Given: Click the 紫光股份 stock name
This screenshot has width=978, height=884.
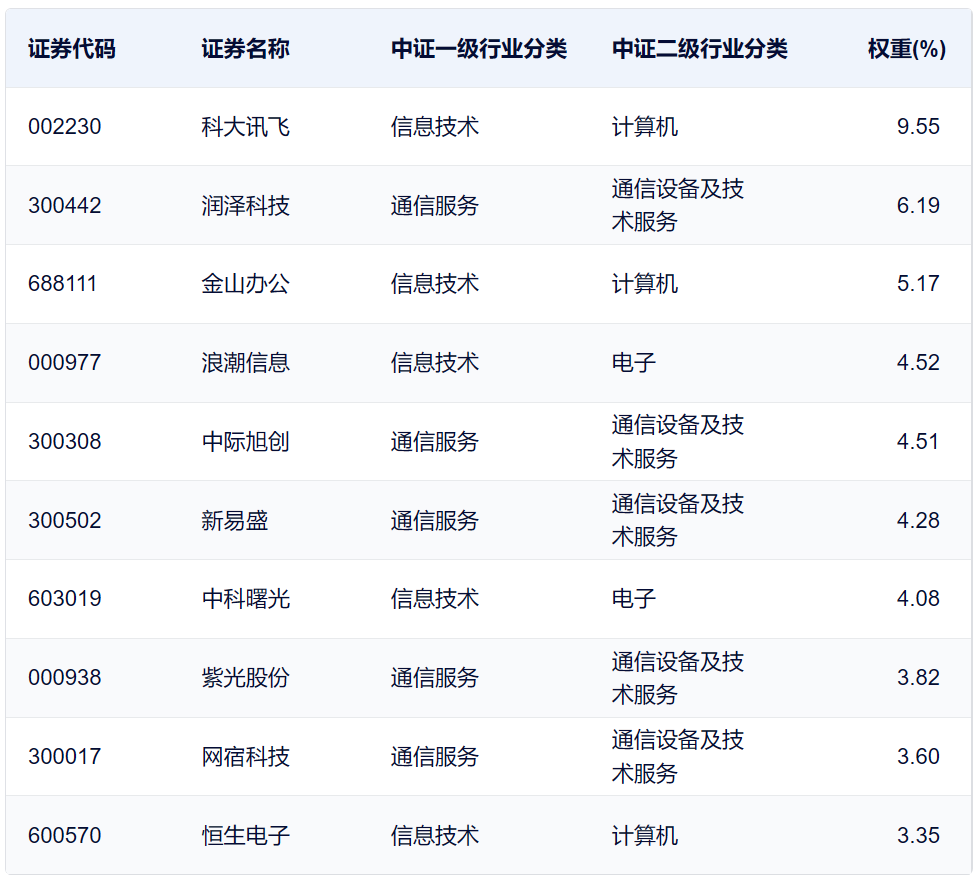Looking at the screenshot, I should pos(245,678).
